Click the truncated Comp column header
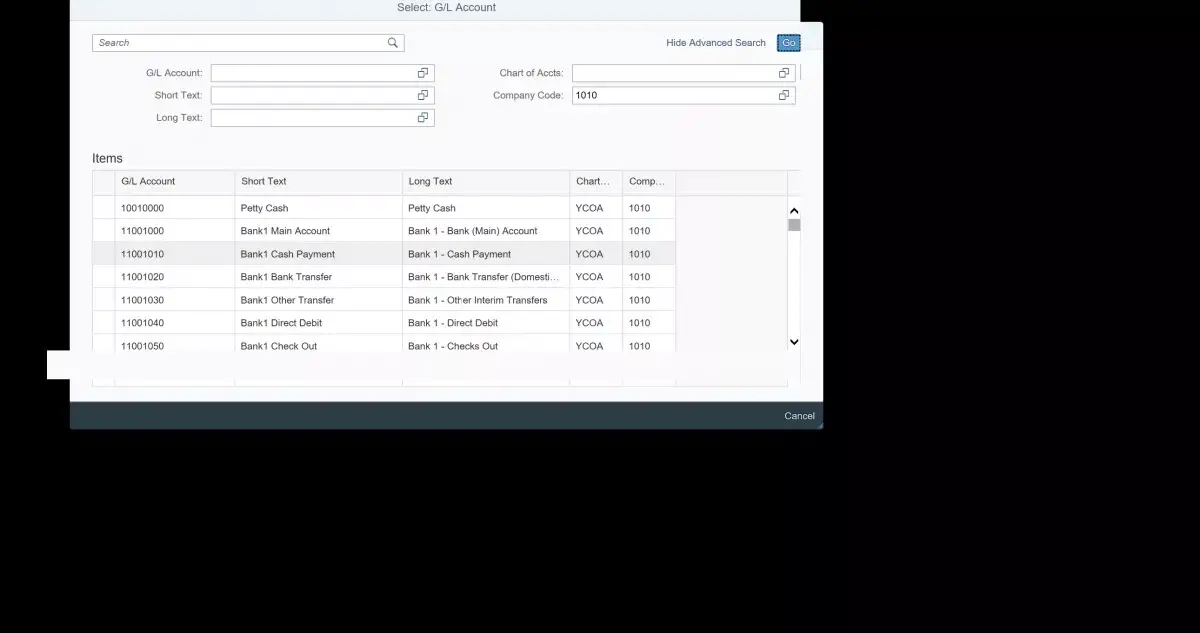 649,182
